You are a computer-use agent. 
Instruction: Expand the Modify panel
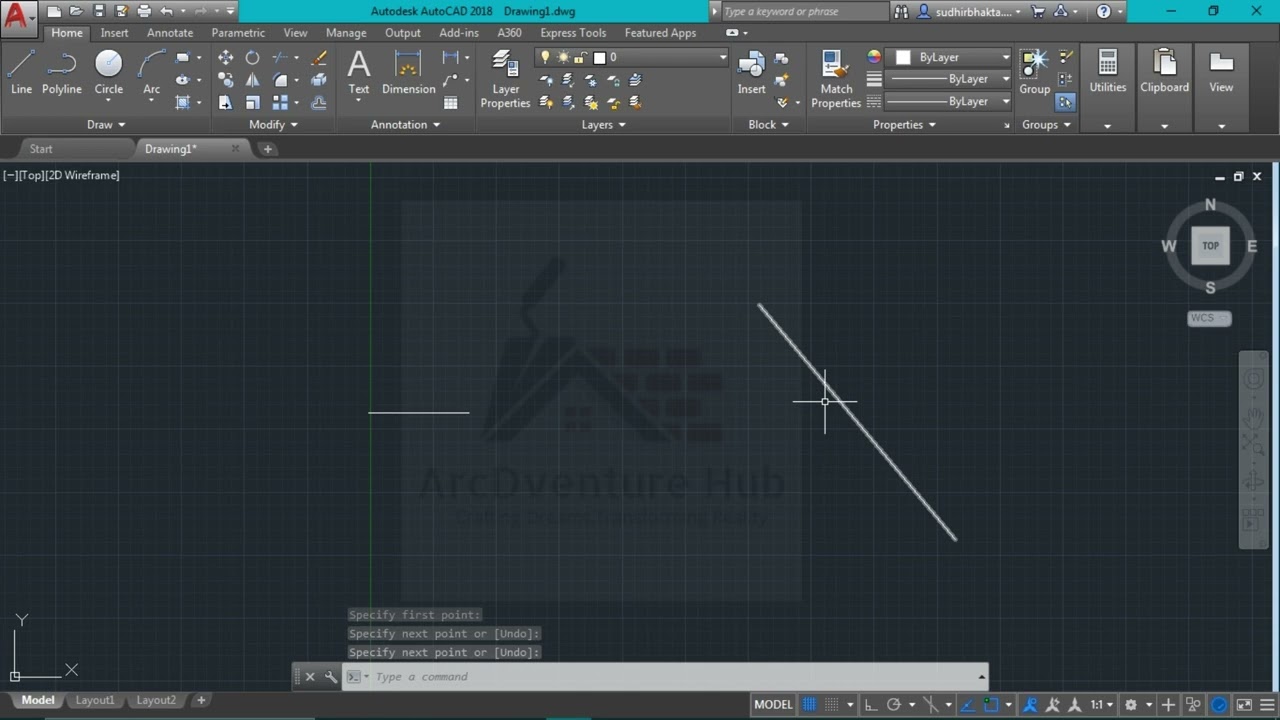coord(273,125)
